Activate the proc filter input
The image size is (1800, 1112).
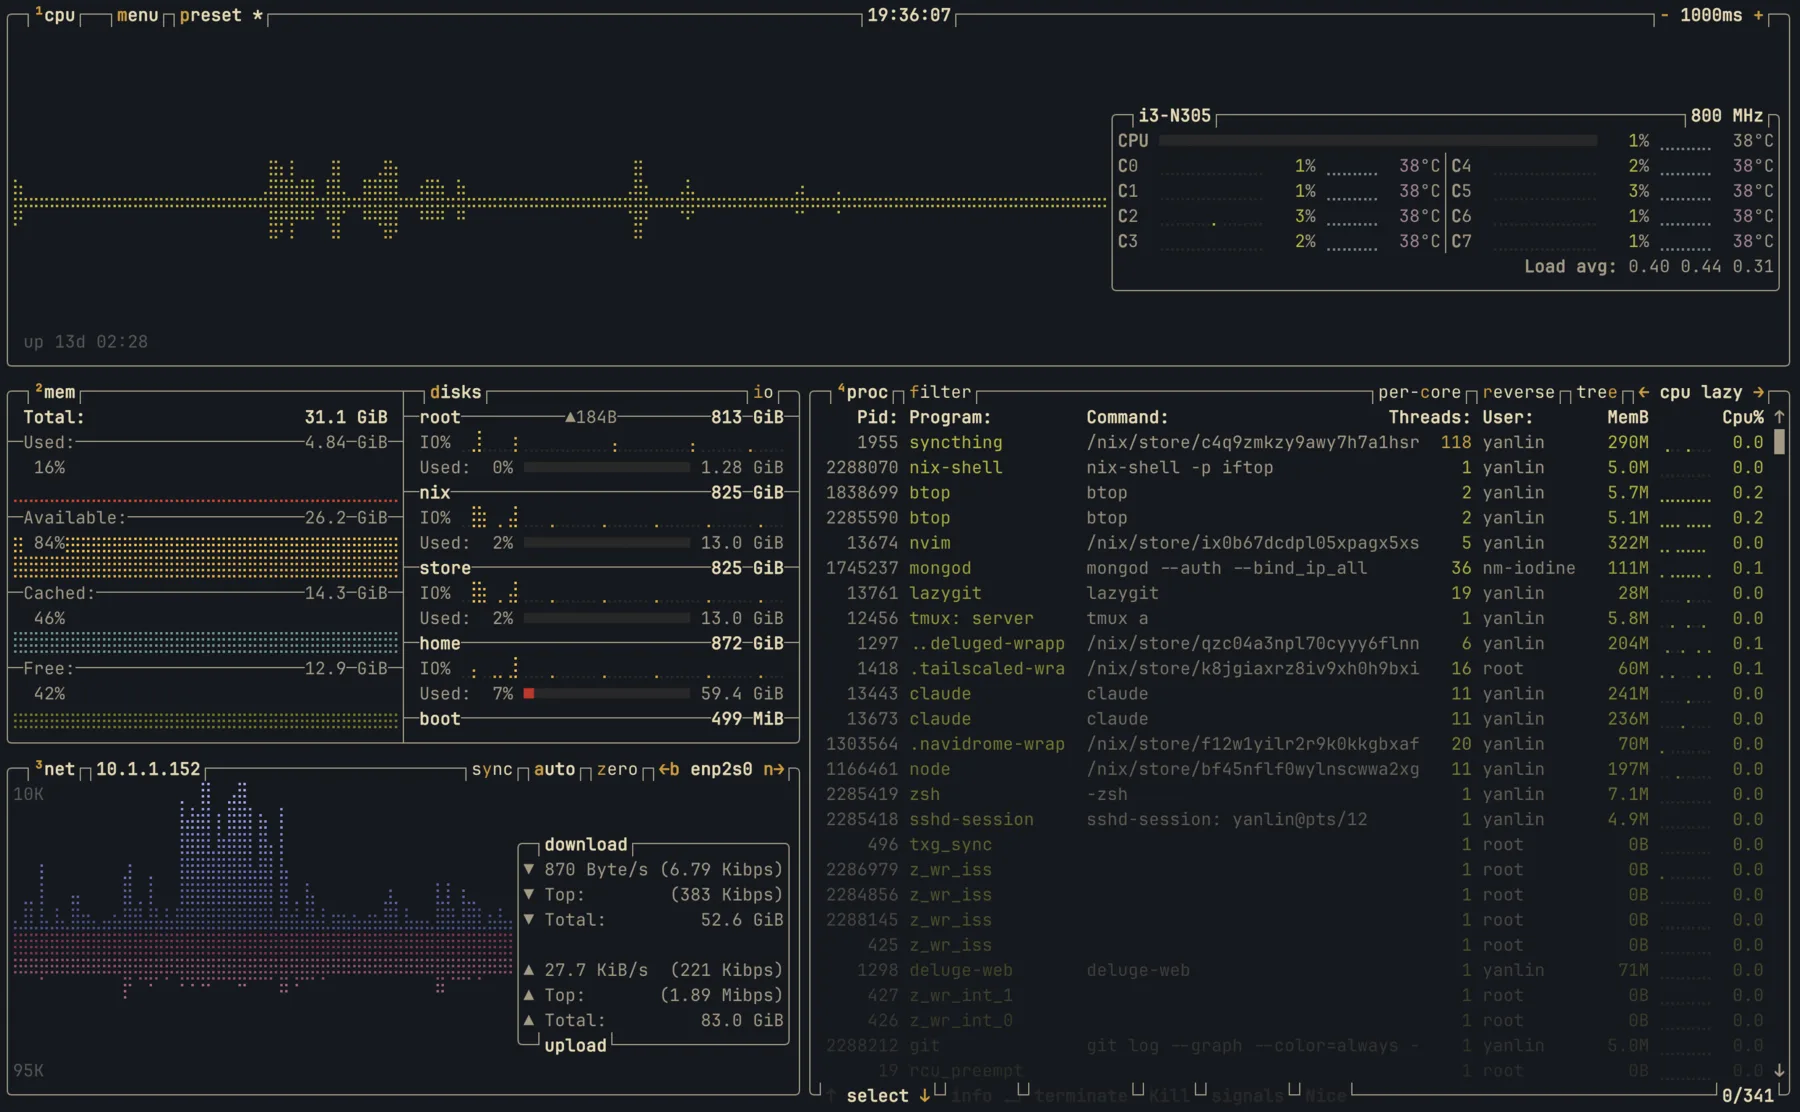click(940, 392)
